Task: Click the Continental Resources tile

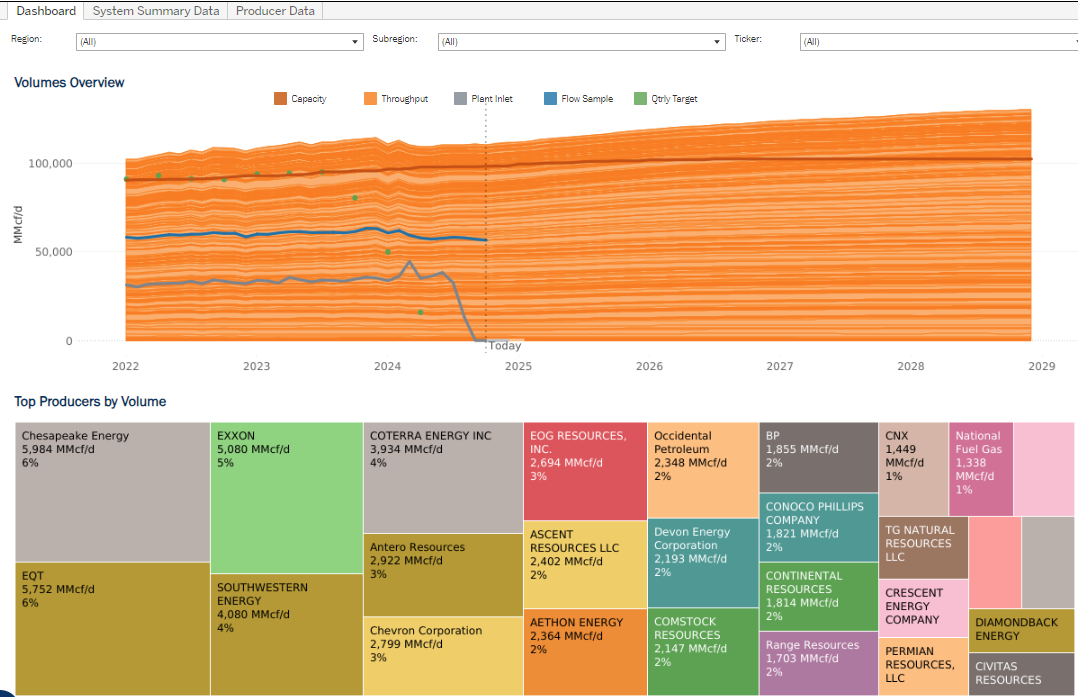Action: 819,597
